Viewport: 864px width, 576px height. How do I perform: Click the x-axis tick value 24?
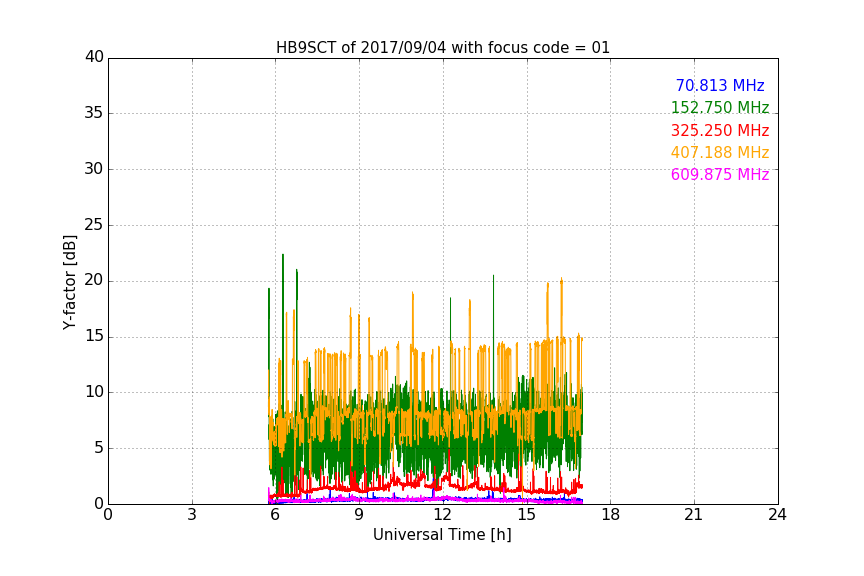pos(777,515)
